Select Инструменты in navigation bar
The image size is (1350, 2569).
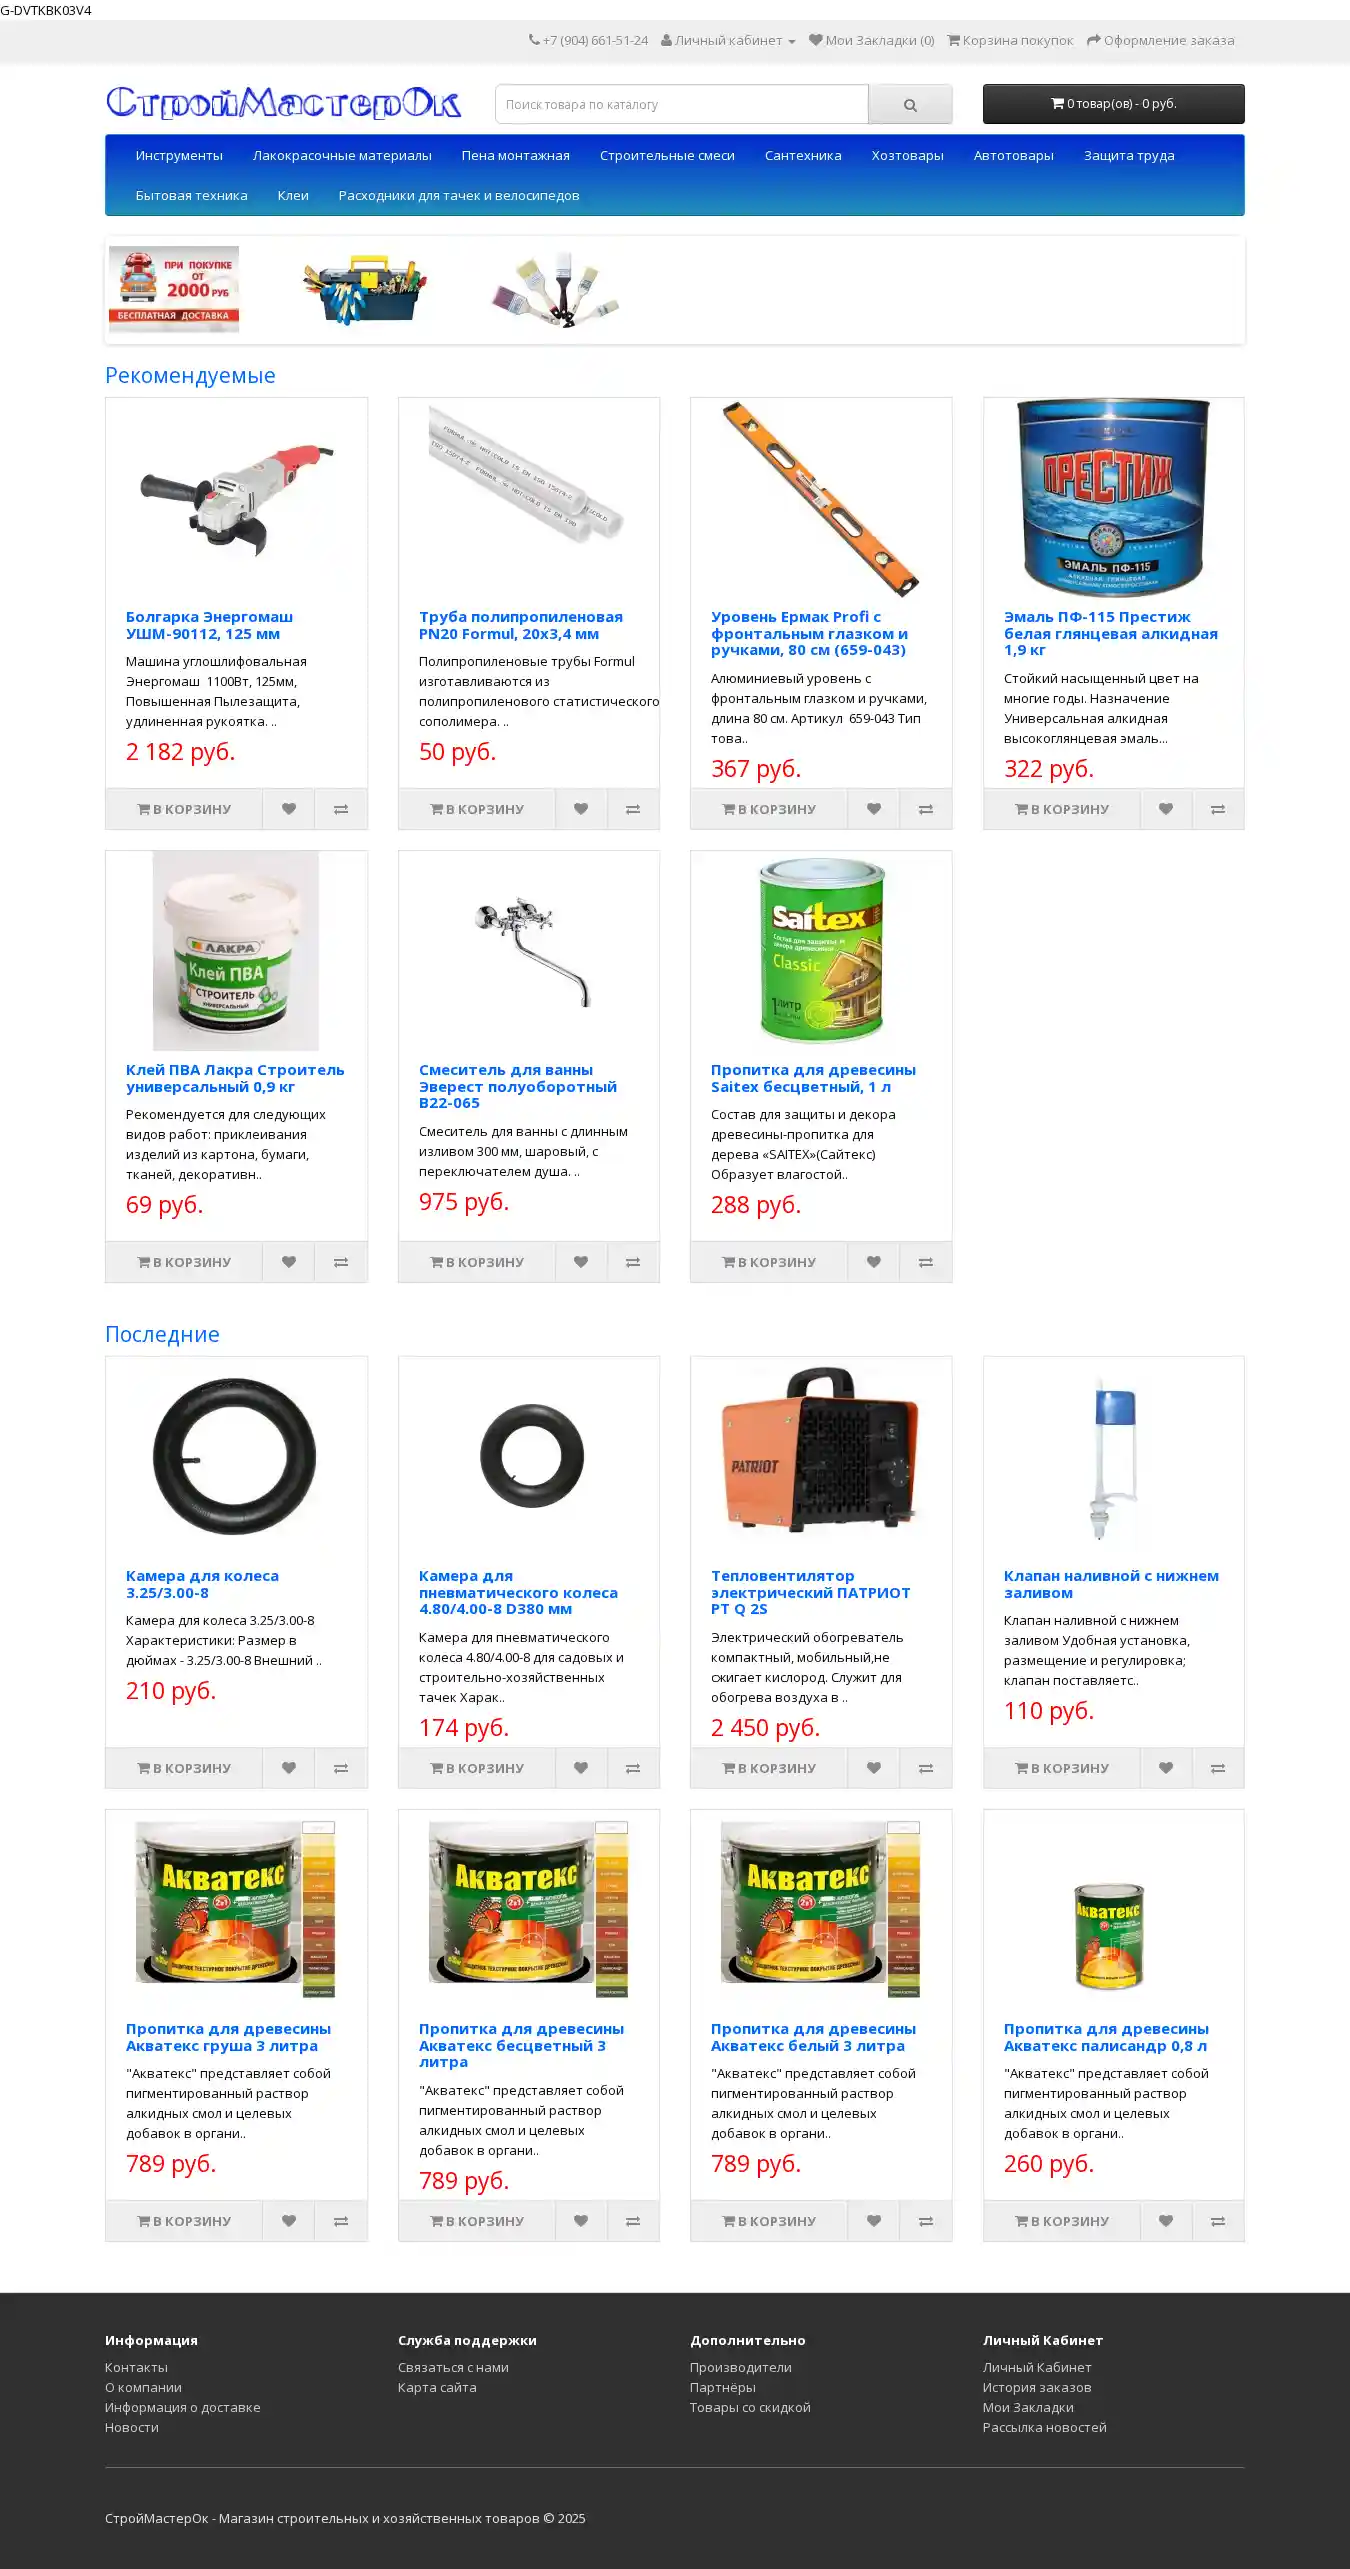[179, 156]
